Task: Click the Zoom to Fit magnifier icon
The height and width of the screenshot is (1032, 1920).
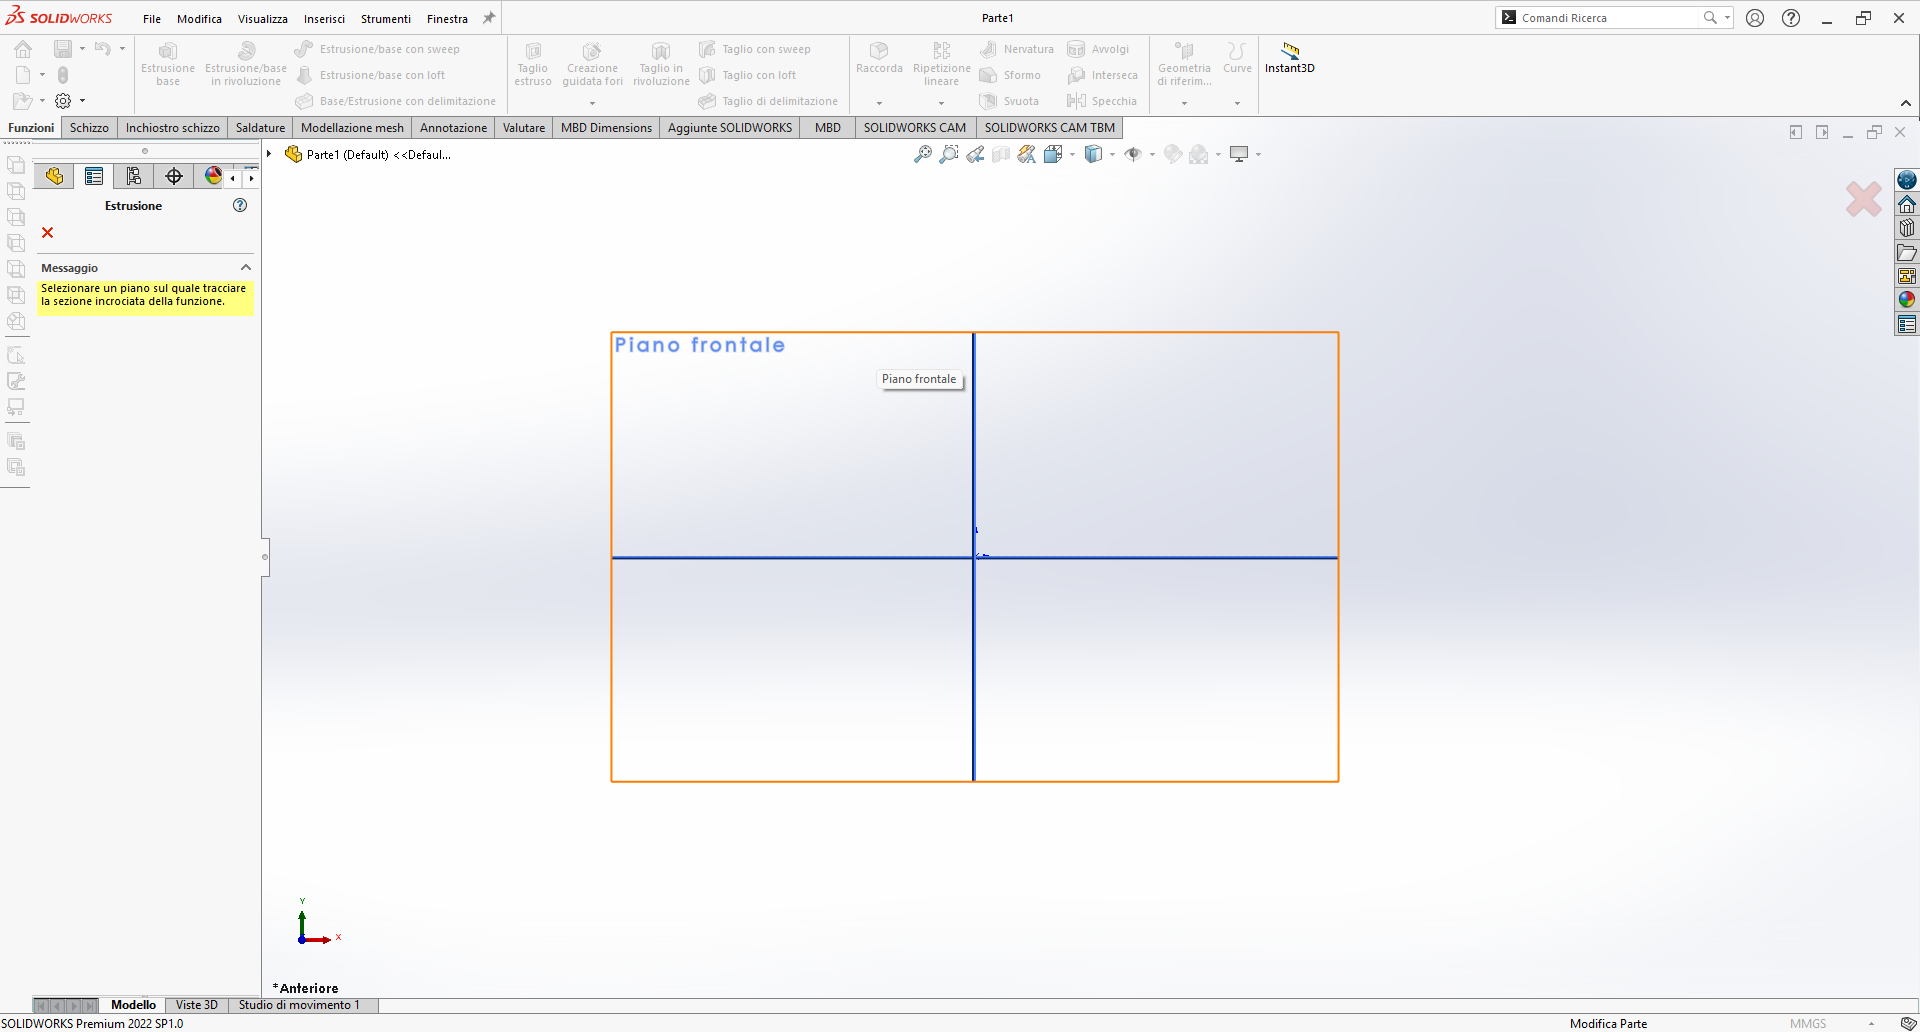Action: click(x=923, y=154)
